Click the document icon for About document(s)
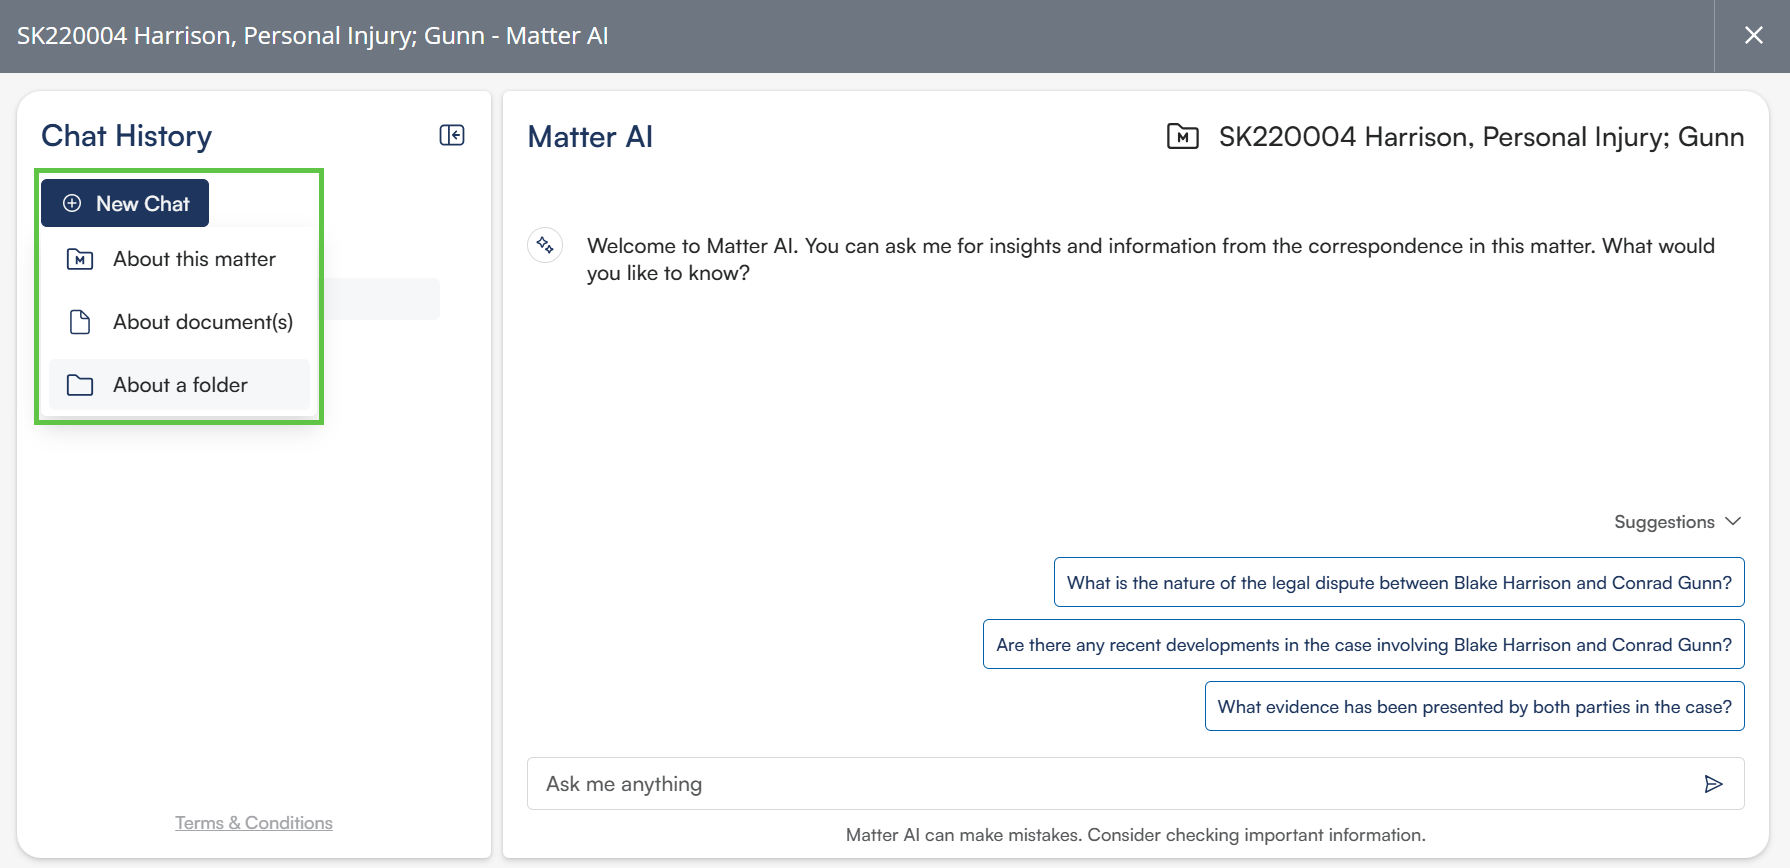 click(80, 322)
